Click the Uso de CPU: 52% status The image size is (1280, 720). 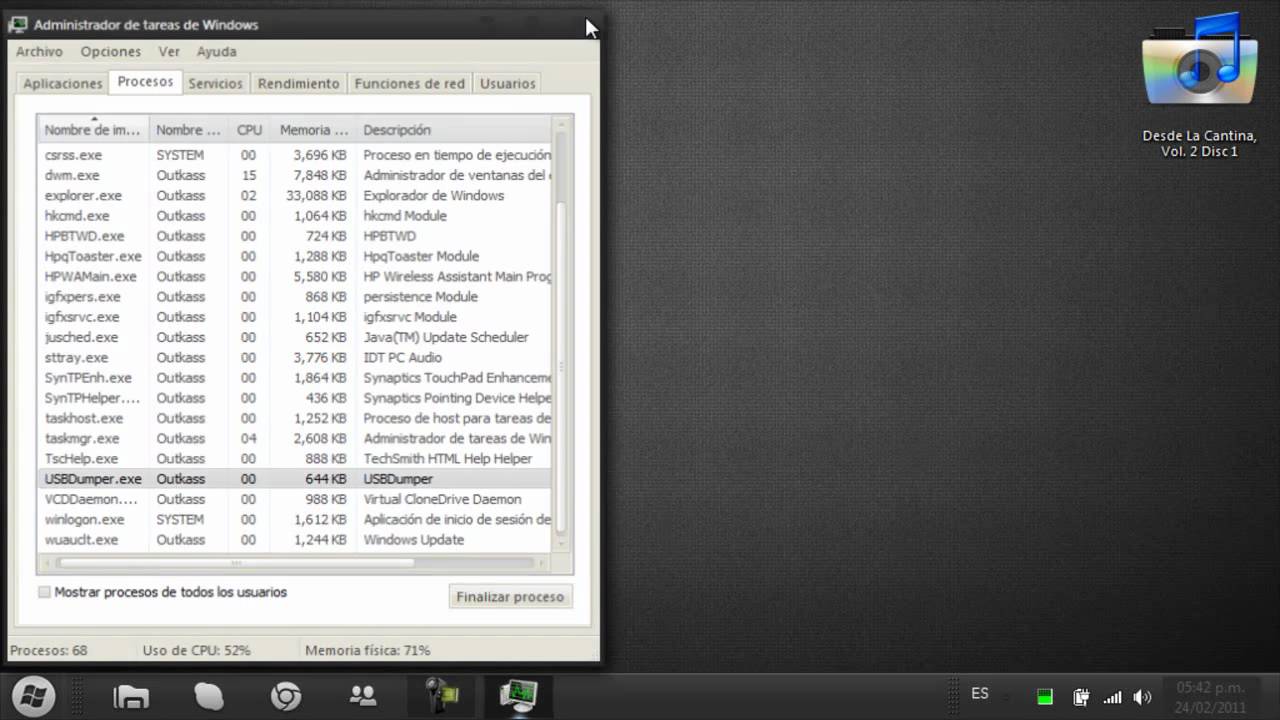[196, 650]
